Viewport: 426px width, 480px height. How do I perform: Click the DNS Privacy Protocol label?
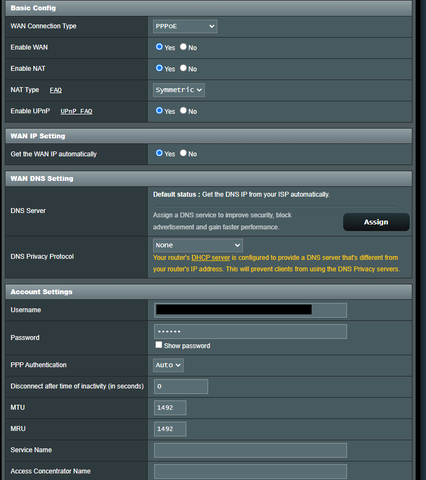[x=42, y=256]
